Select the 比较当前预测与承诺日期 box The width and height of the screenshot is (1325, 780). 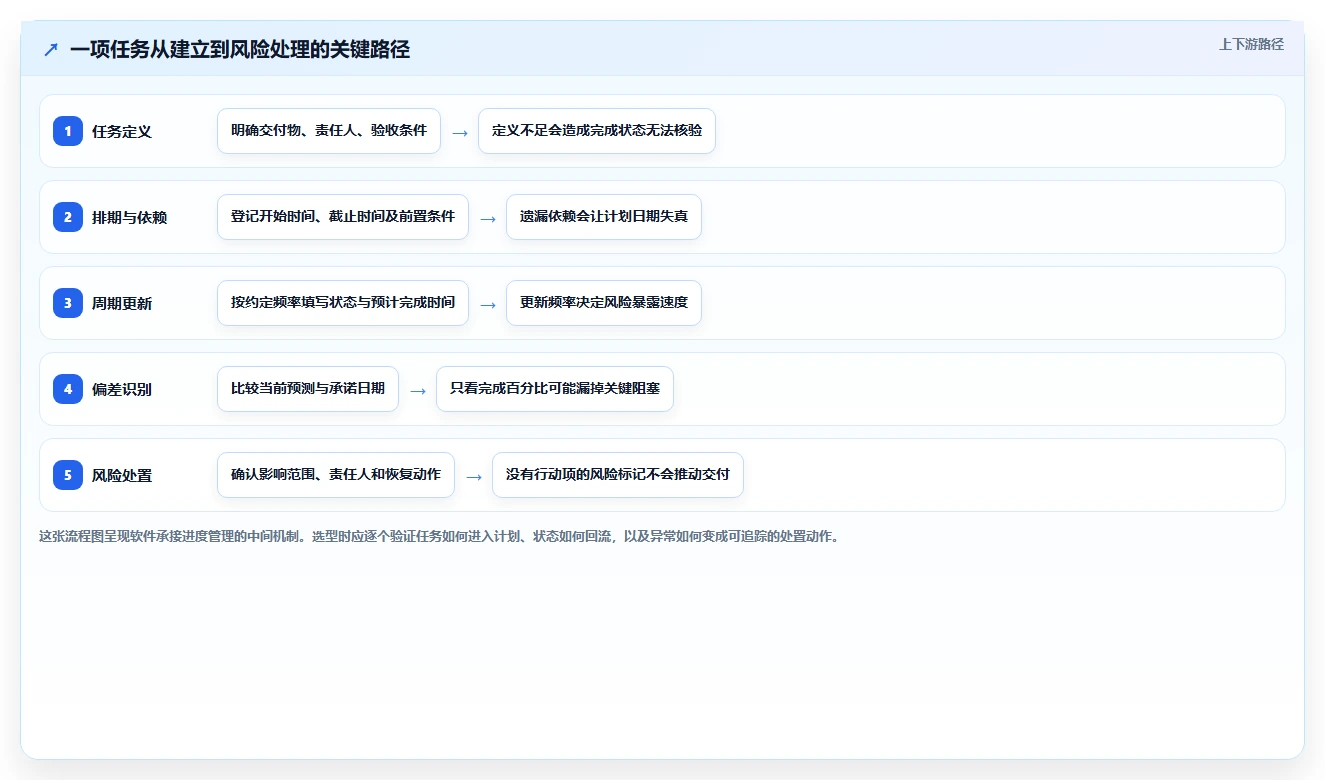[x=308, y=389]
